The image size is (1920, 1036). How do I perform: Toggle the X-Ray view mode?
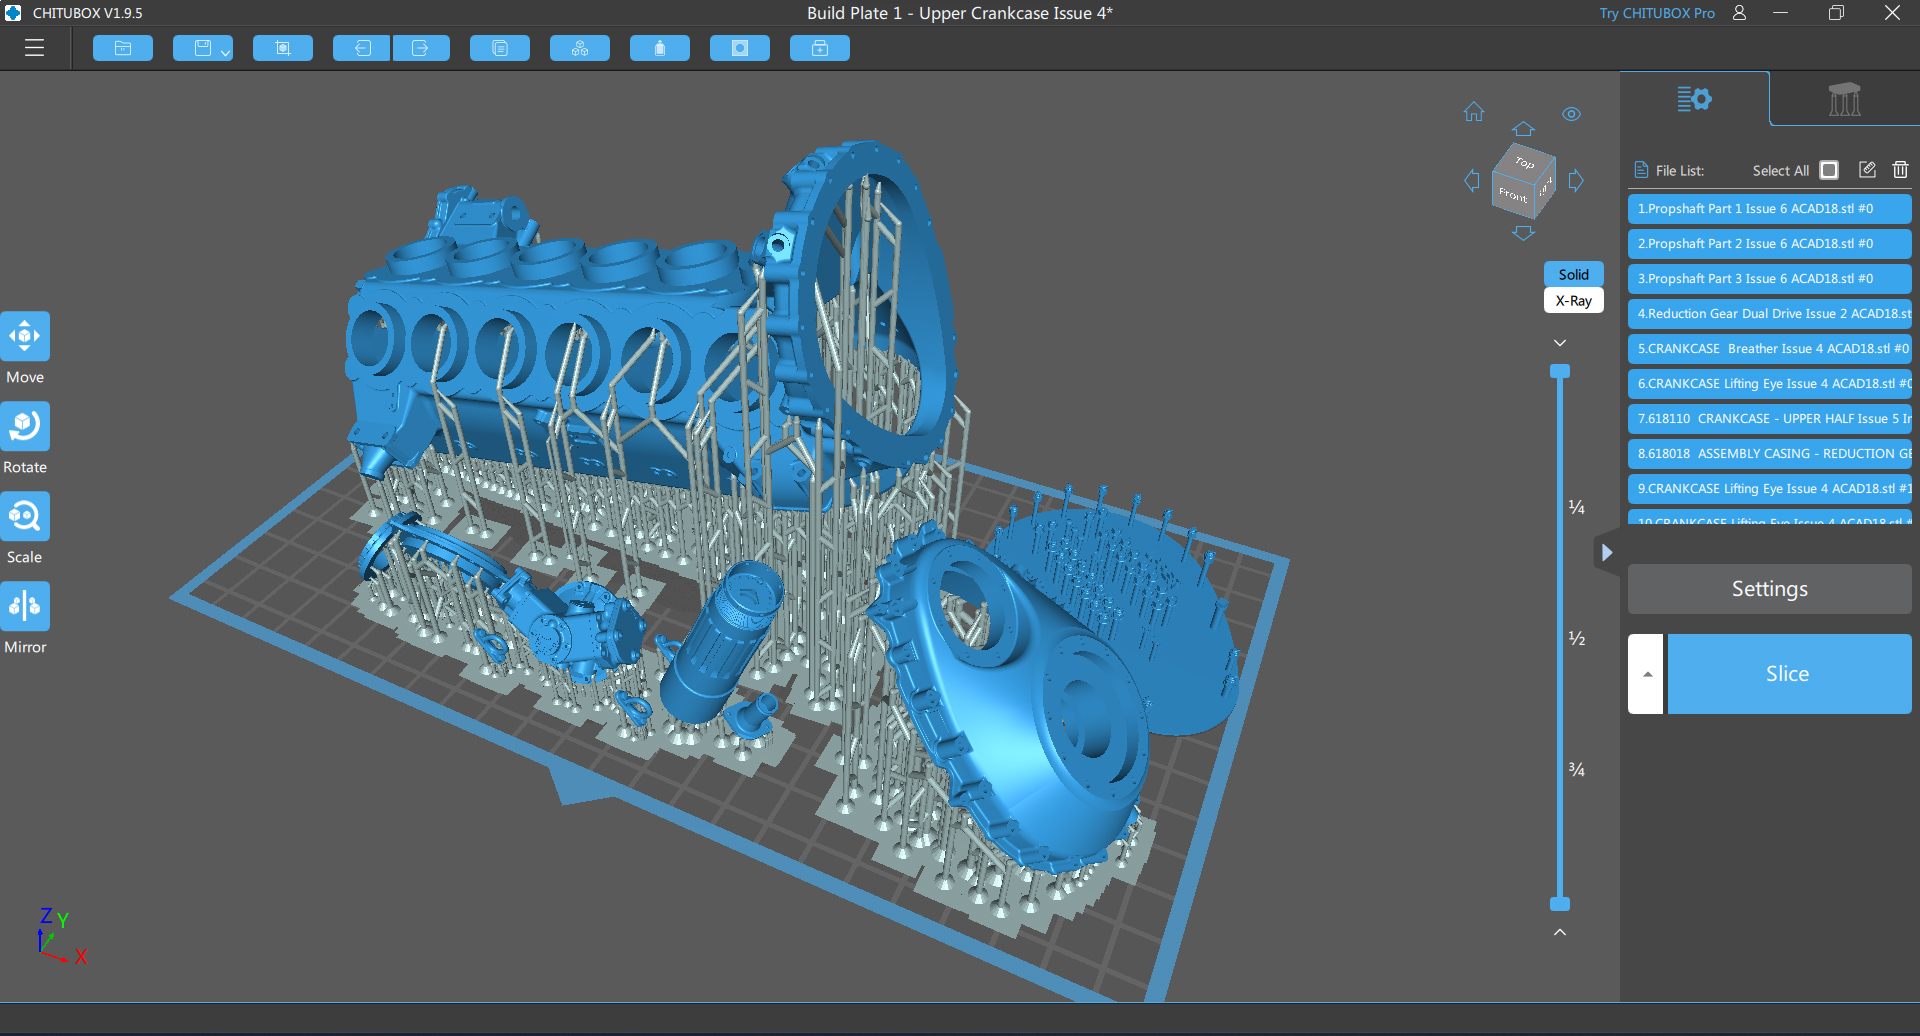1573,301
